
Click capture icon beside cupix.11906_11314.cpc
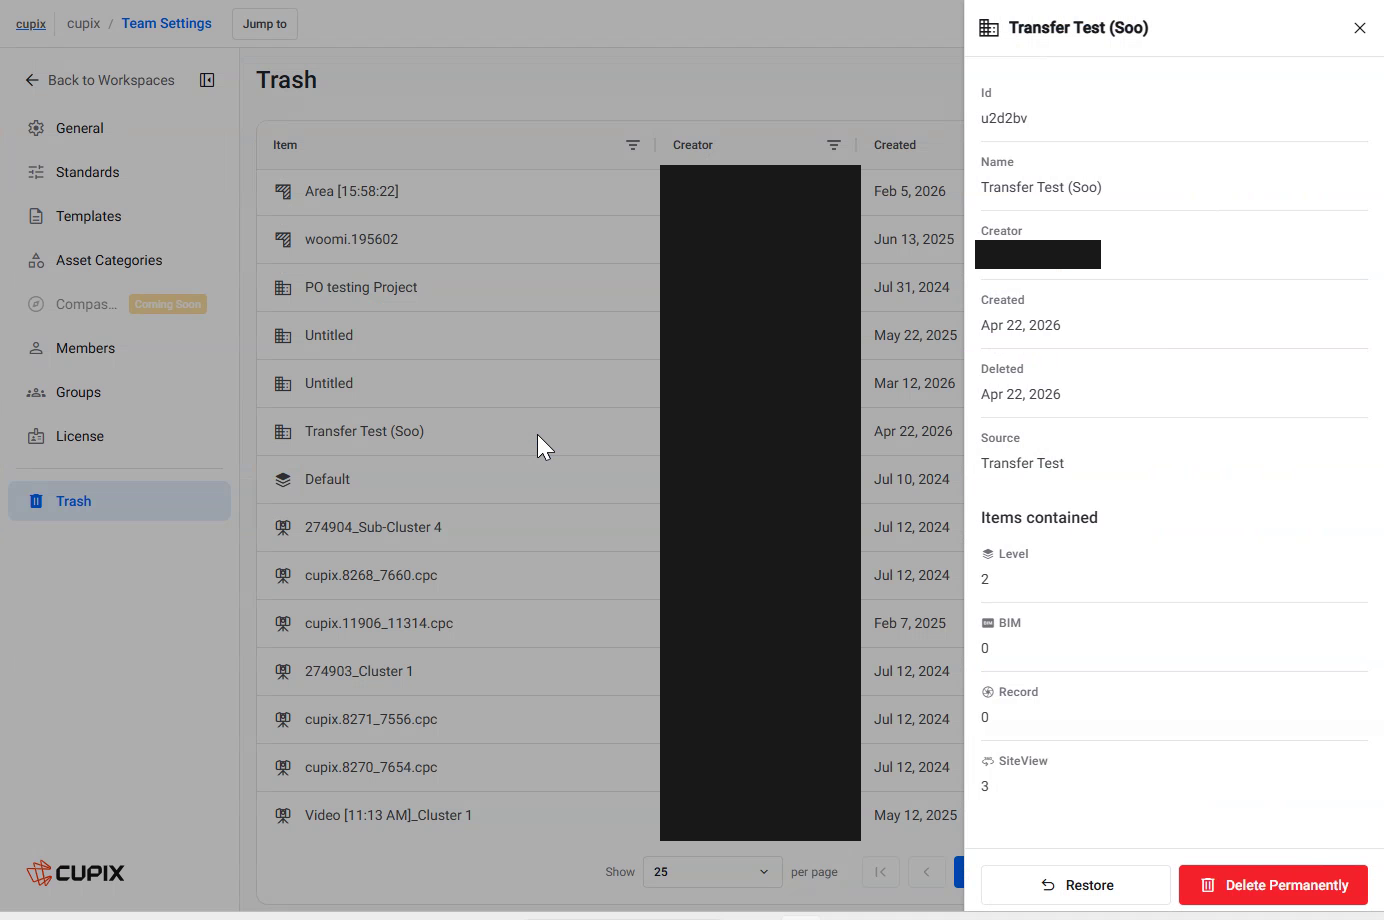283,623
